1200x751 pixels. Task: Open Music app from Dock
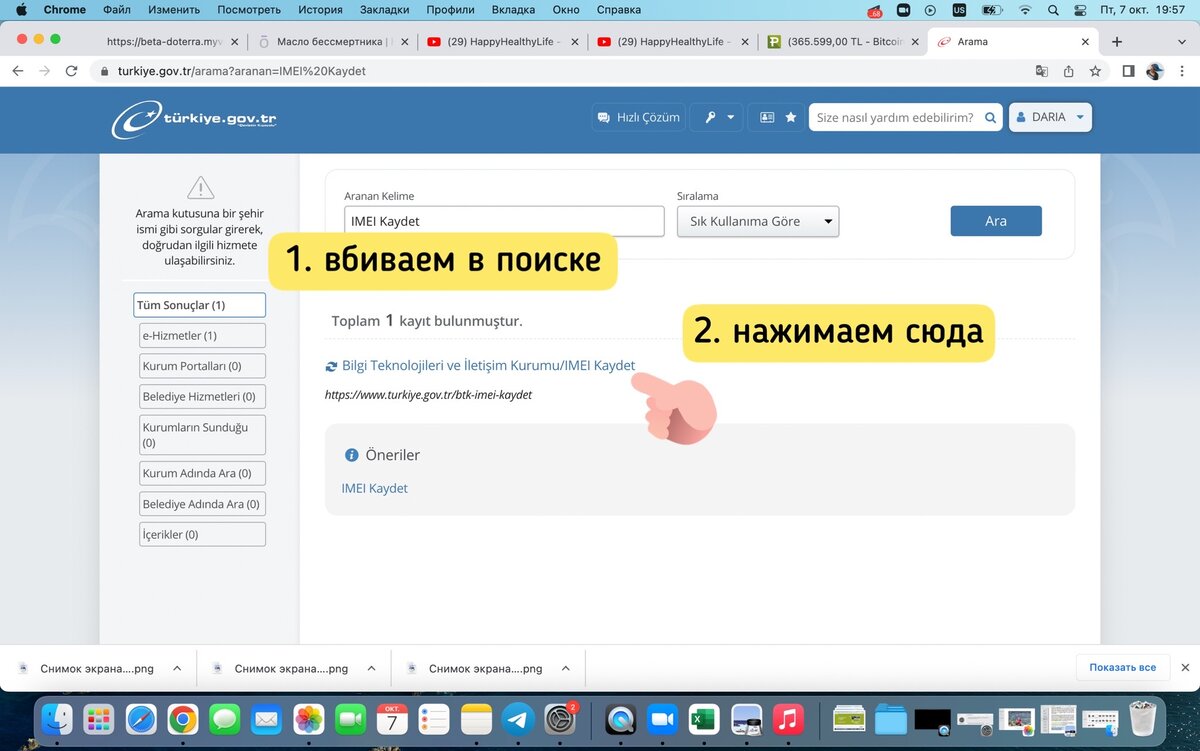coord(788,718)
